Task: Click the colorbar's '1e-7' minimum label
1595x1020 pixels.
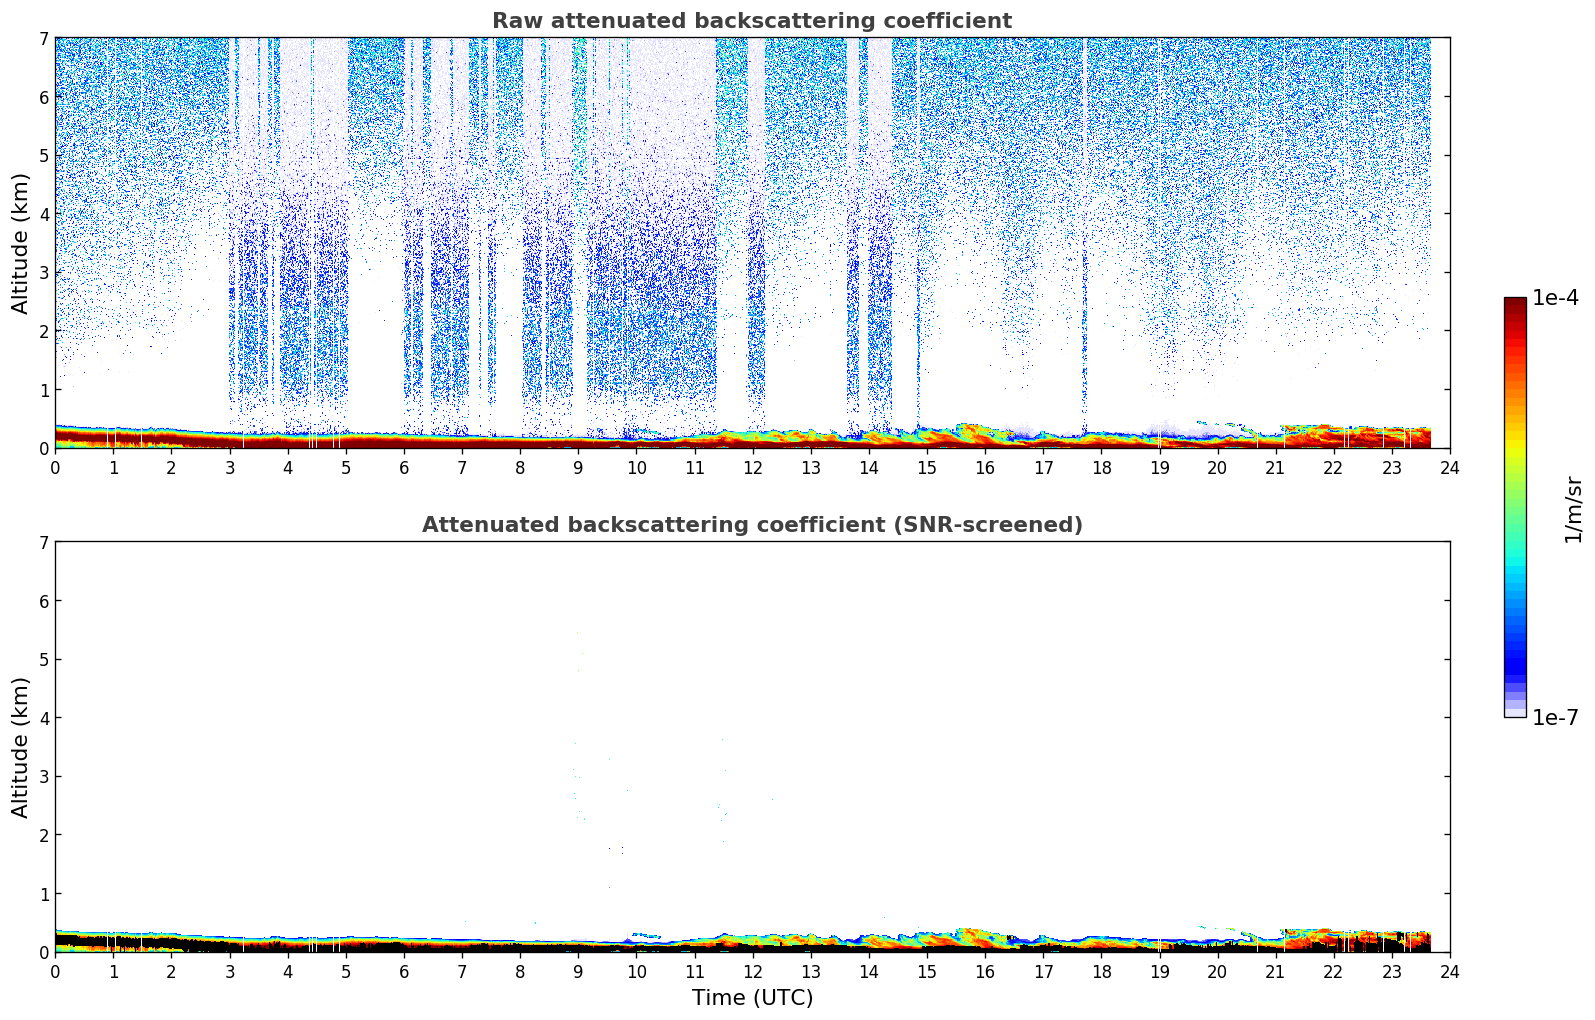Action: (x=1555, y=718)
